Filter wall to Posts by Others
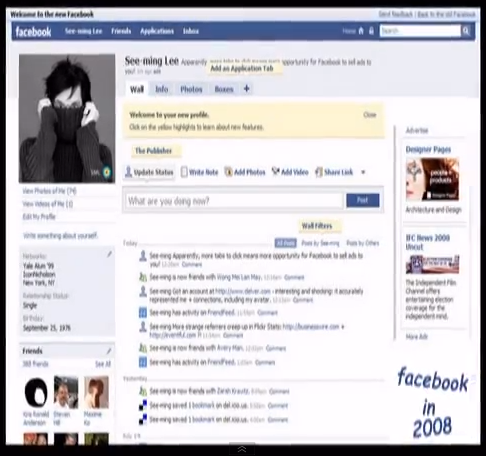The image size is (486, 456). 362,243
